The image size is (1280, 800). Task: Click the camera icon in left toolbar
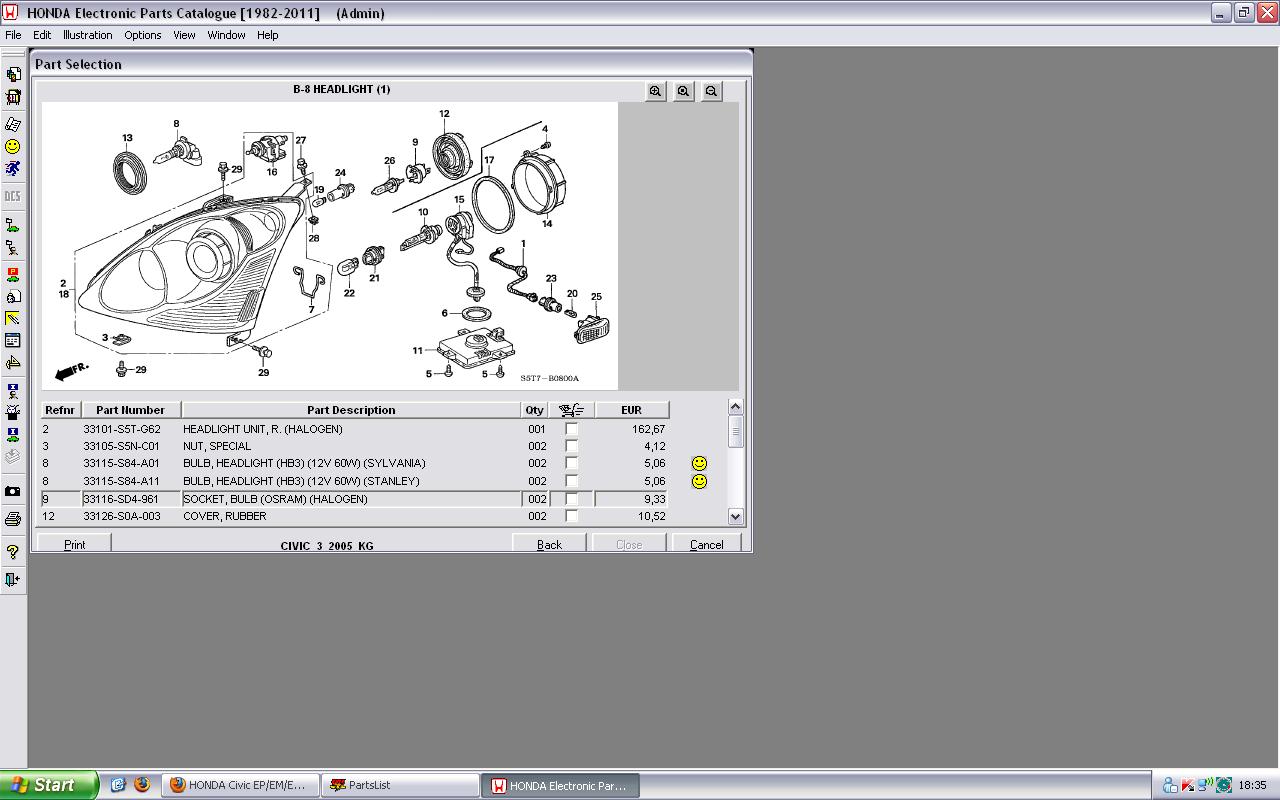pos(13,491)
